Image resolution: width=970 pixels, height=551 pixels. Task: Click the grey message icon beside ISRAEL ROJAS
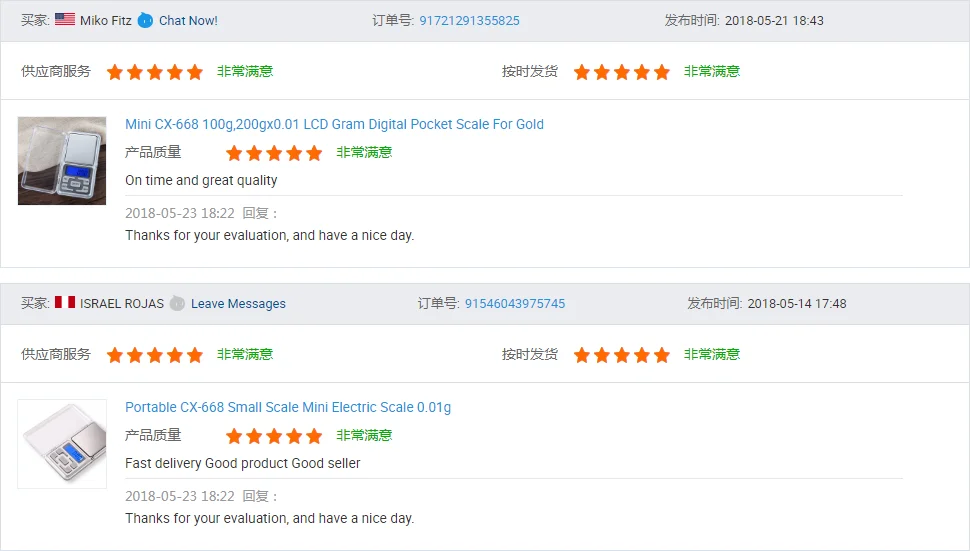(x=177, y=303)
